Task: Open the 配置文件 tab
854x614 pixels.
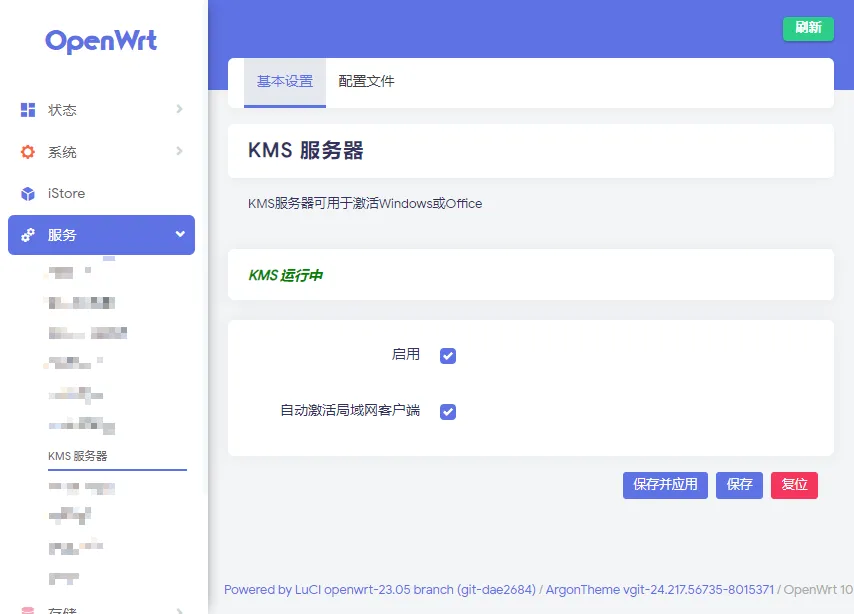Action: [x=366, y=82]
